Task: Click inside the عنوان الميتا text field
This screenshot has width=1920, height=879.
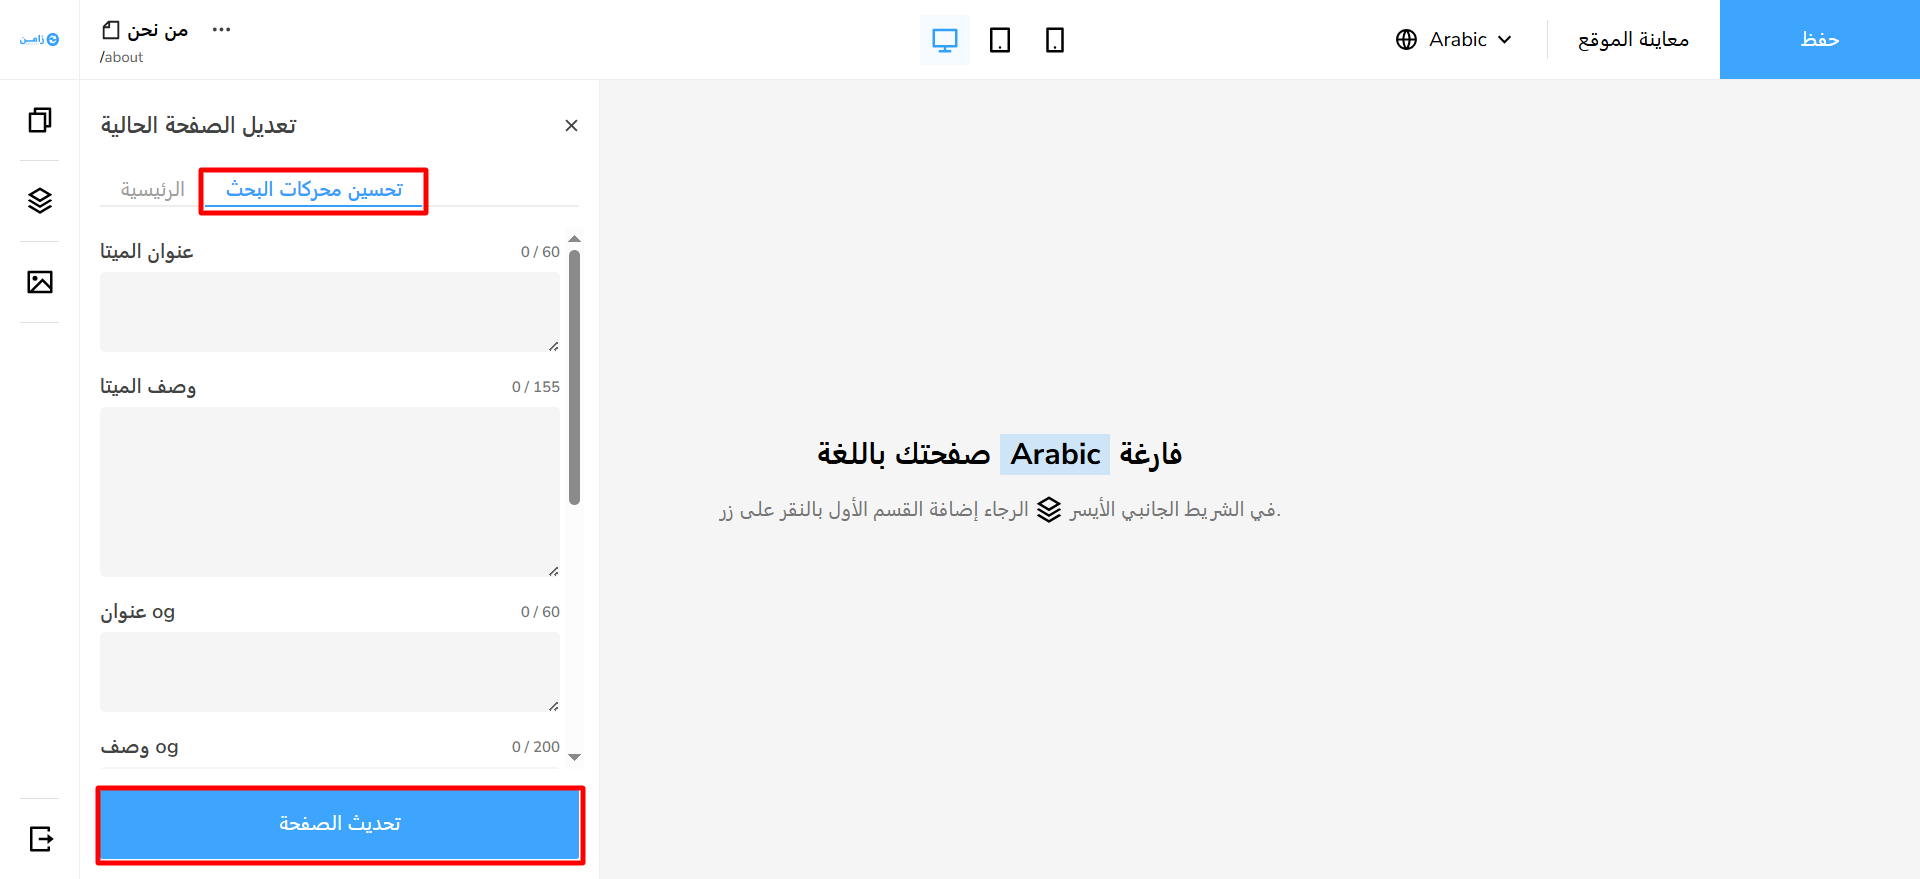Action: pos(329,311)
